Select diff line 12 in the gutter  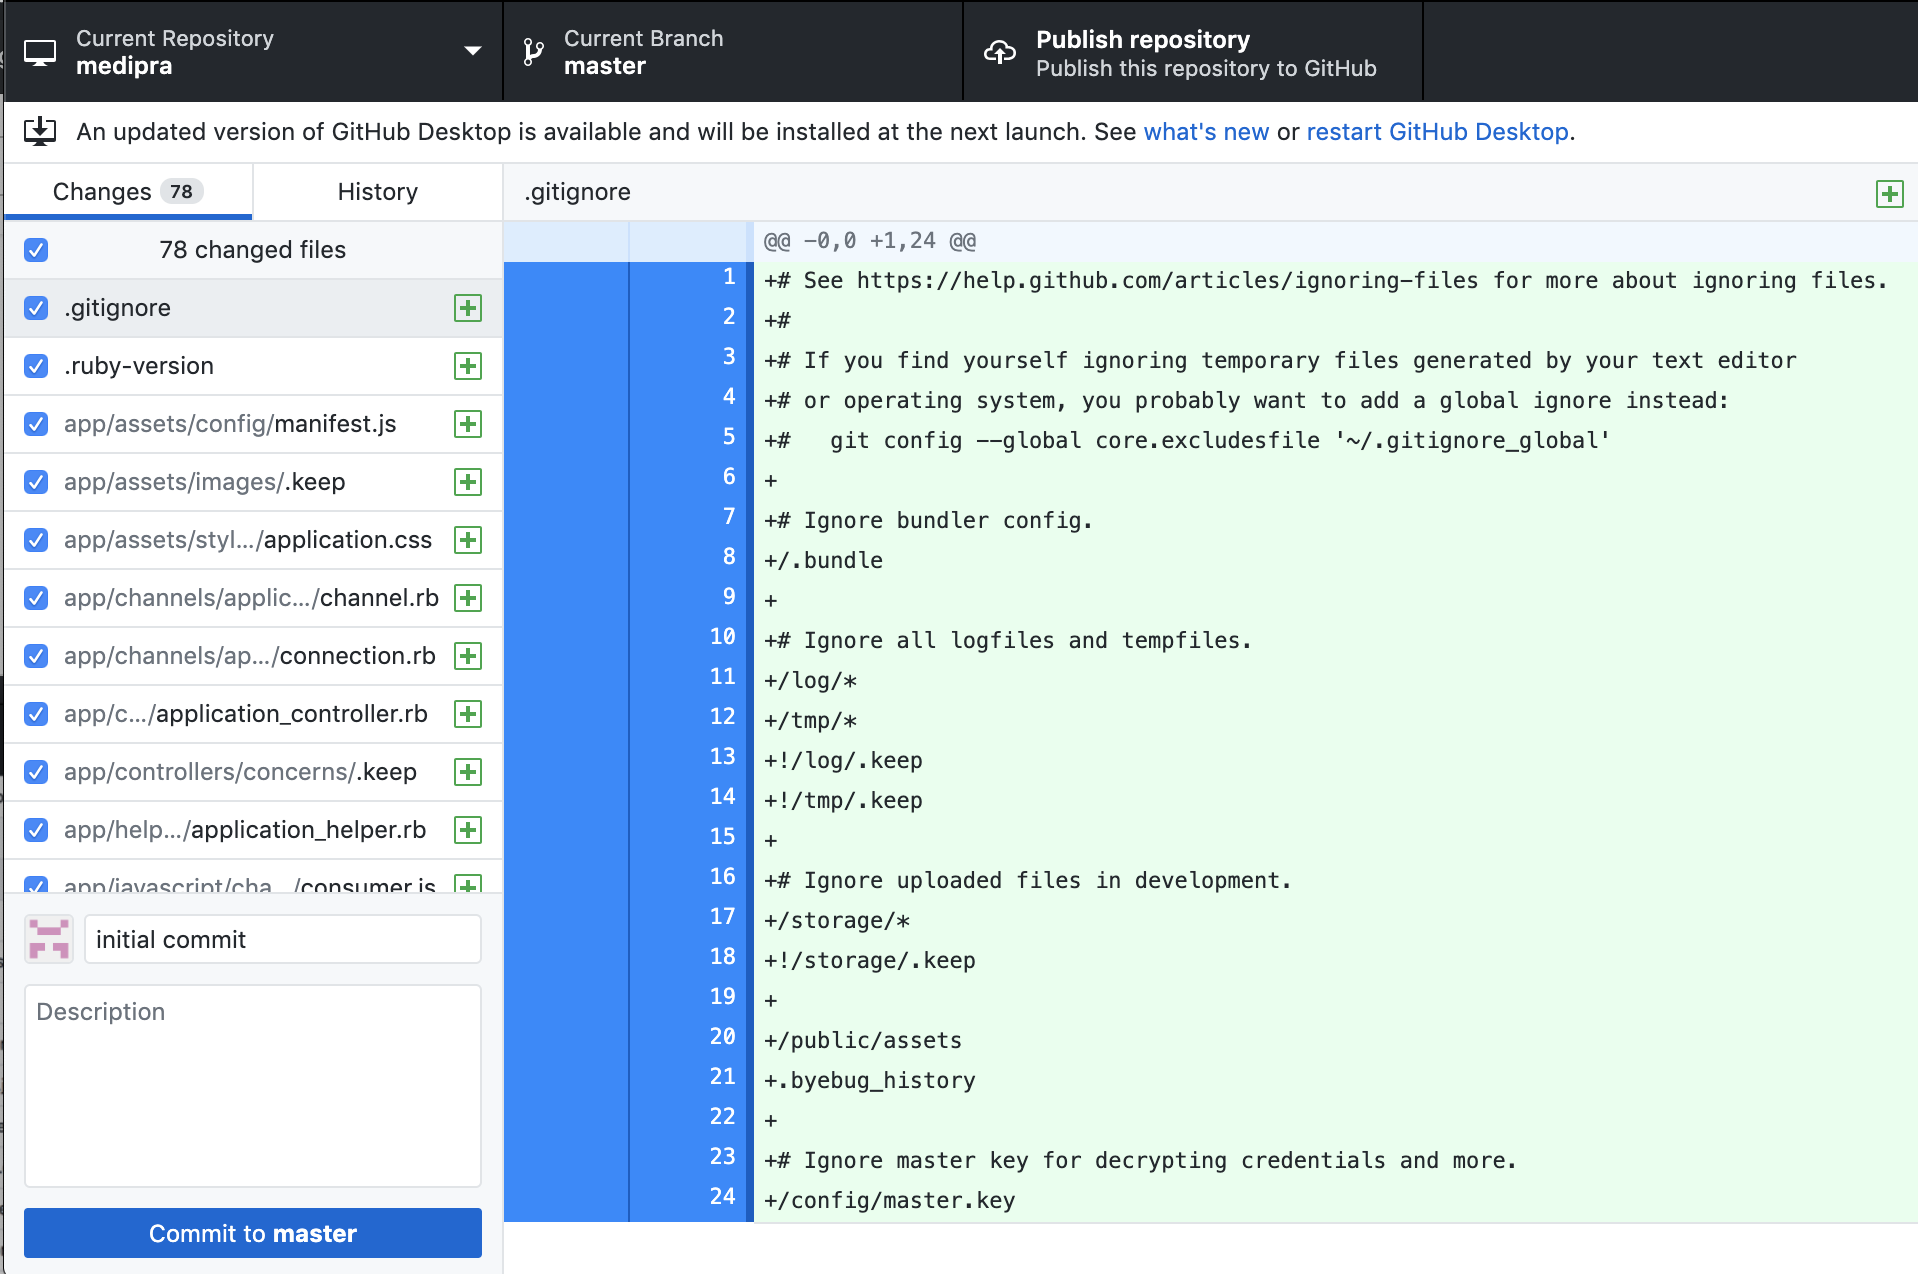coord(691,717)
